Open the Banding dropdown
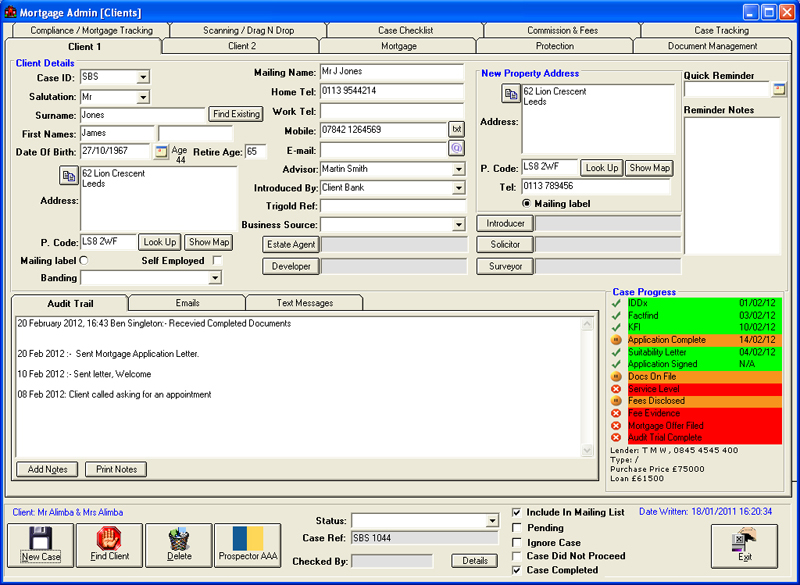 tap(215, 277)
